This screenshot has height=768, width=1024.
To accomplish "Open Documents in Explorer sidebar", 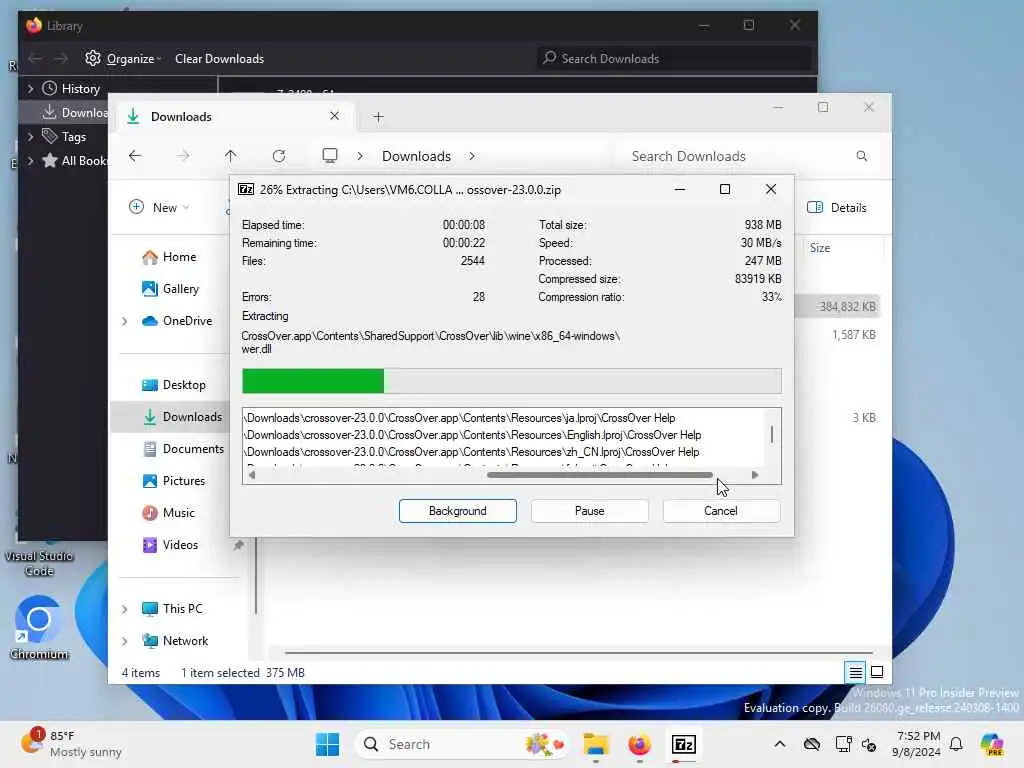I will click(x=183, y=449).
